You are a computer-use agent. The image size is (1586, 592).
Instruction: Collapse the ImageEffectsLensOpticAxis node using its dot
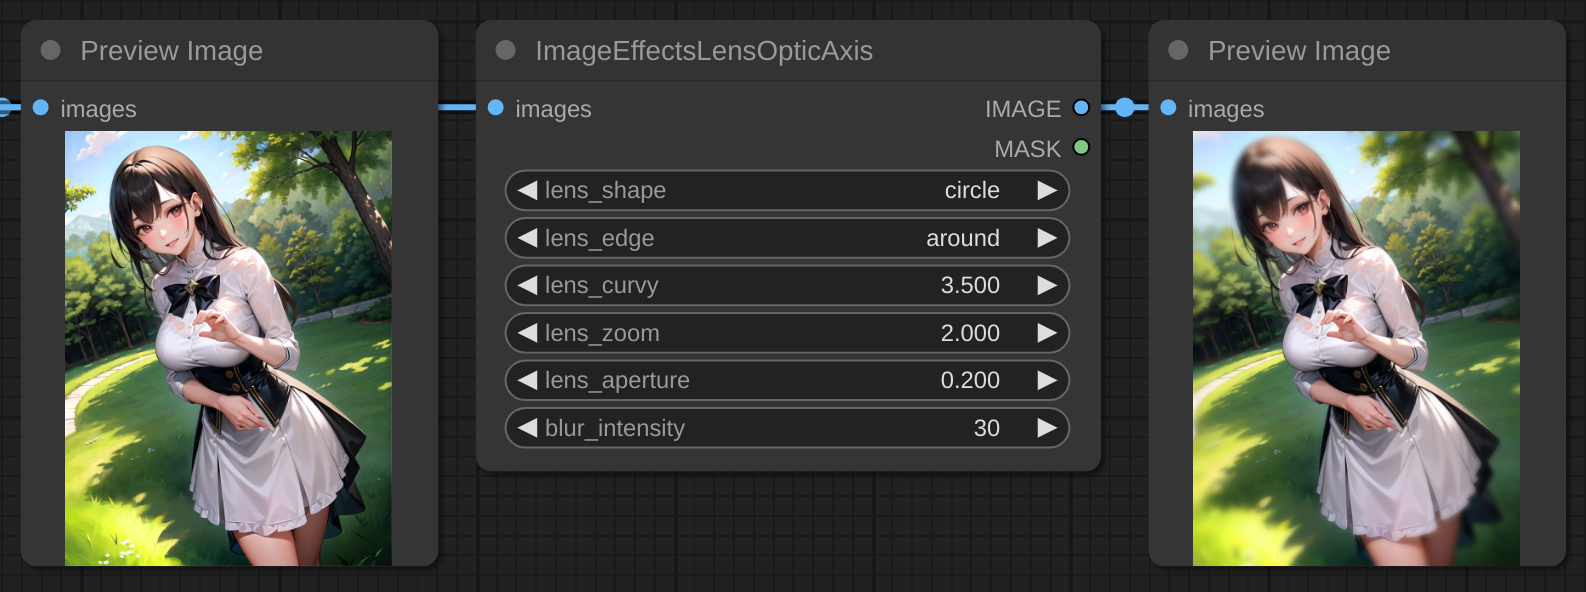[506, 50]
